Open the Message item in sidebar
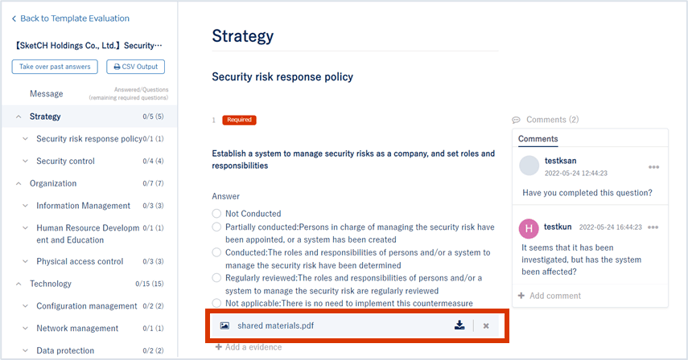Screen dimensions: 688x360 tap(46, 94)
